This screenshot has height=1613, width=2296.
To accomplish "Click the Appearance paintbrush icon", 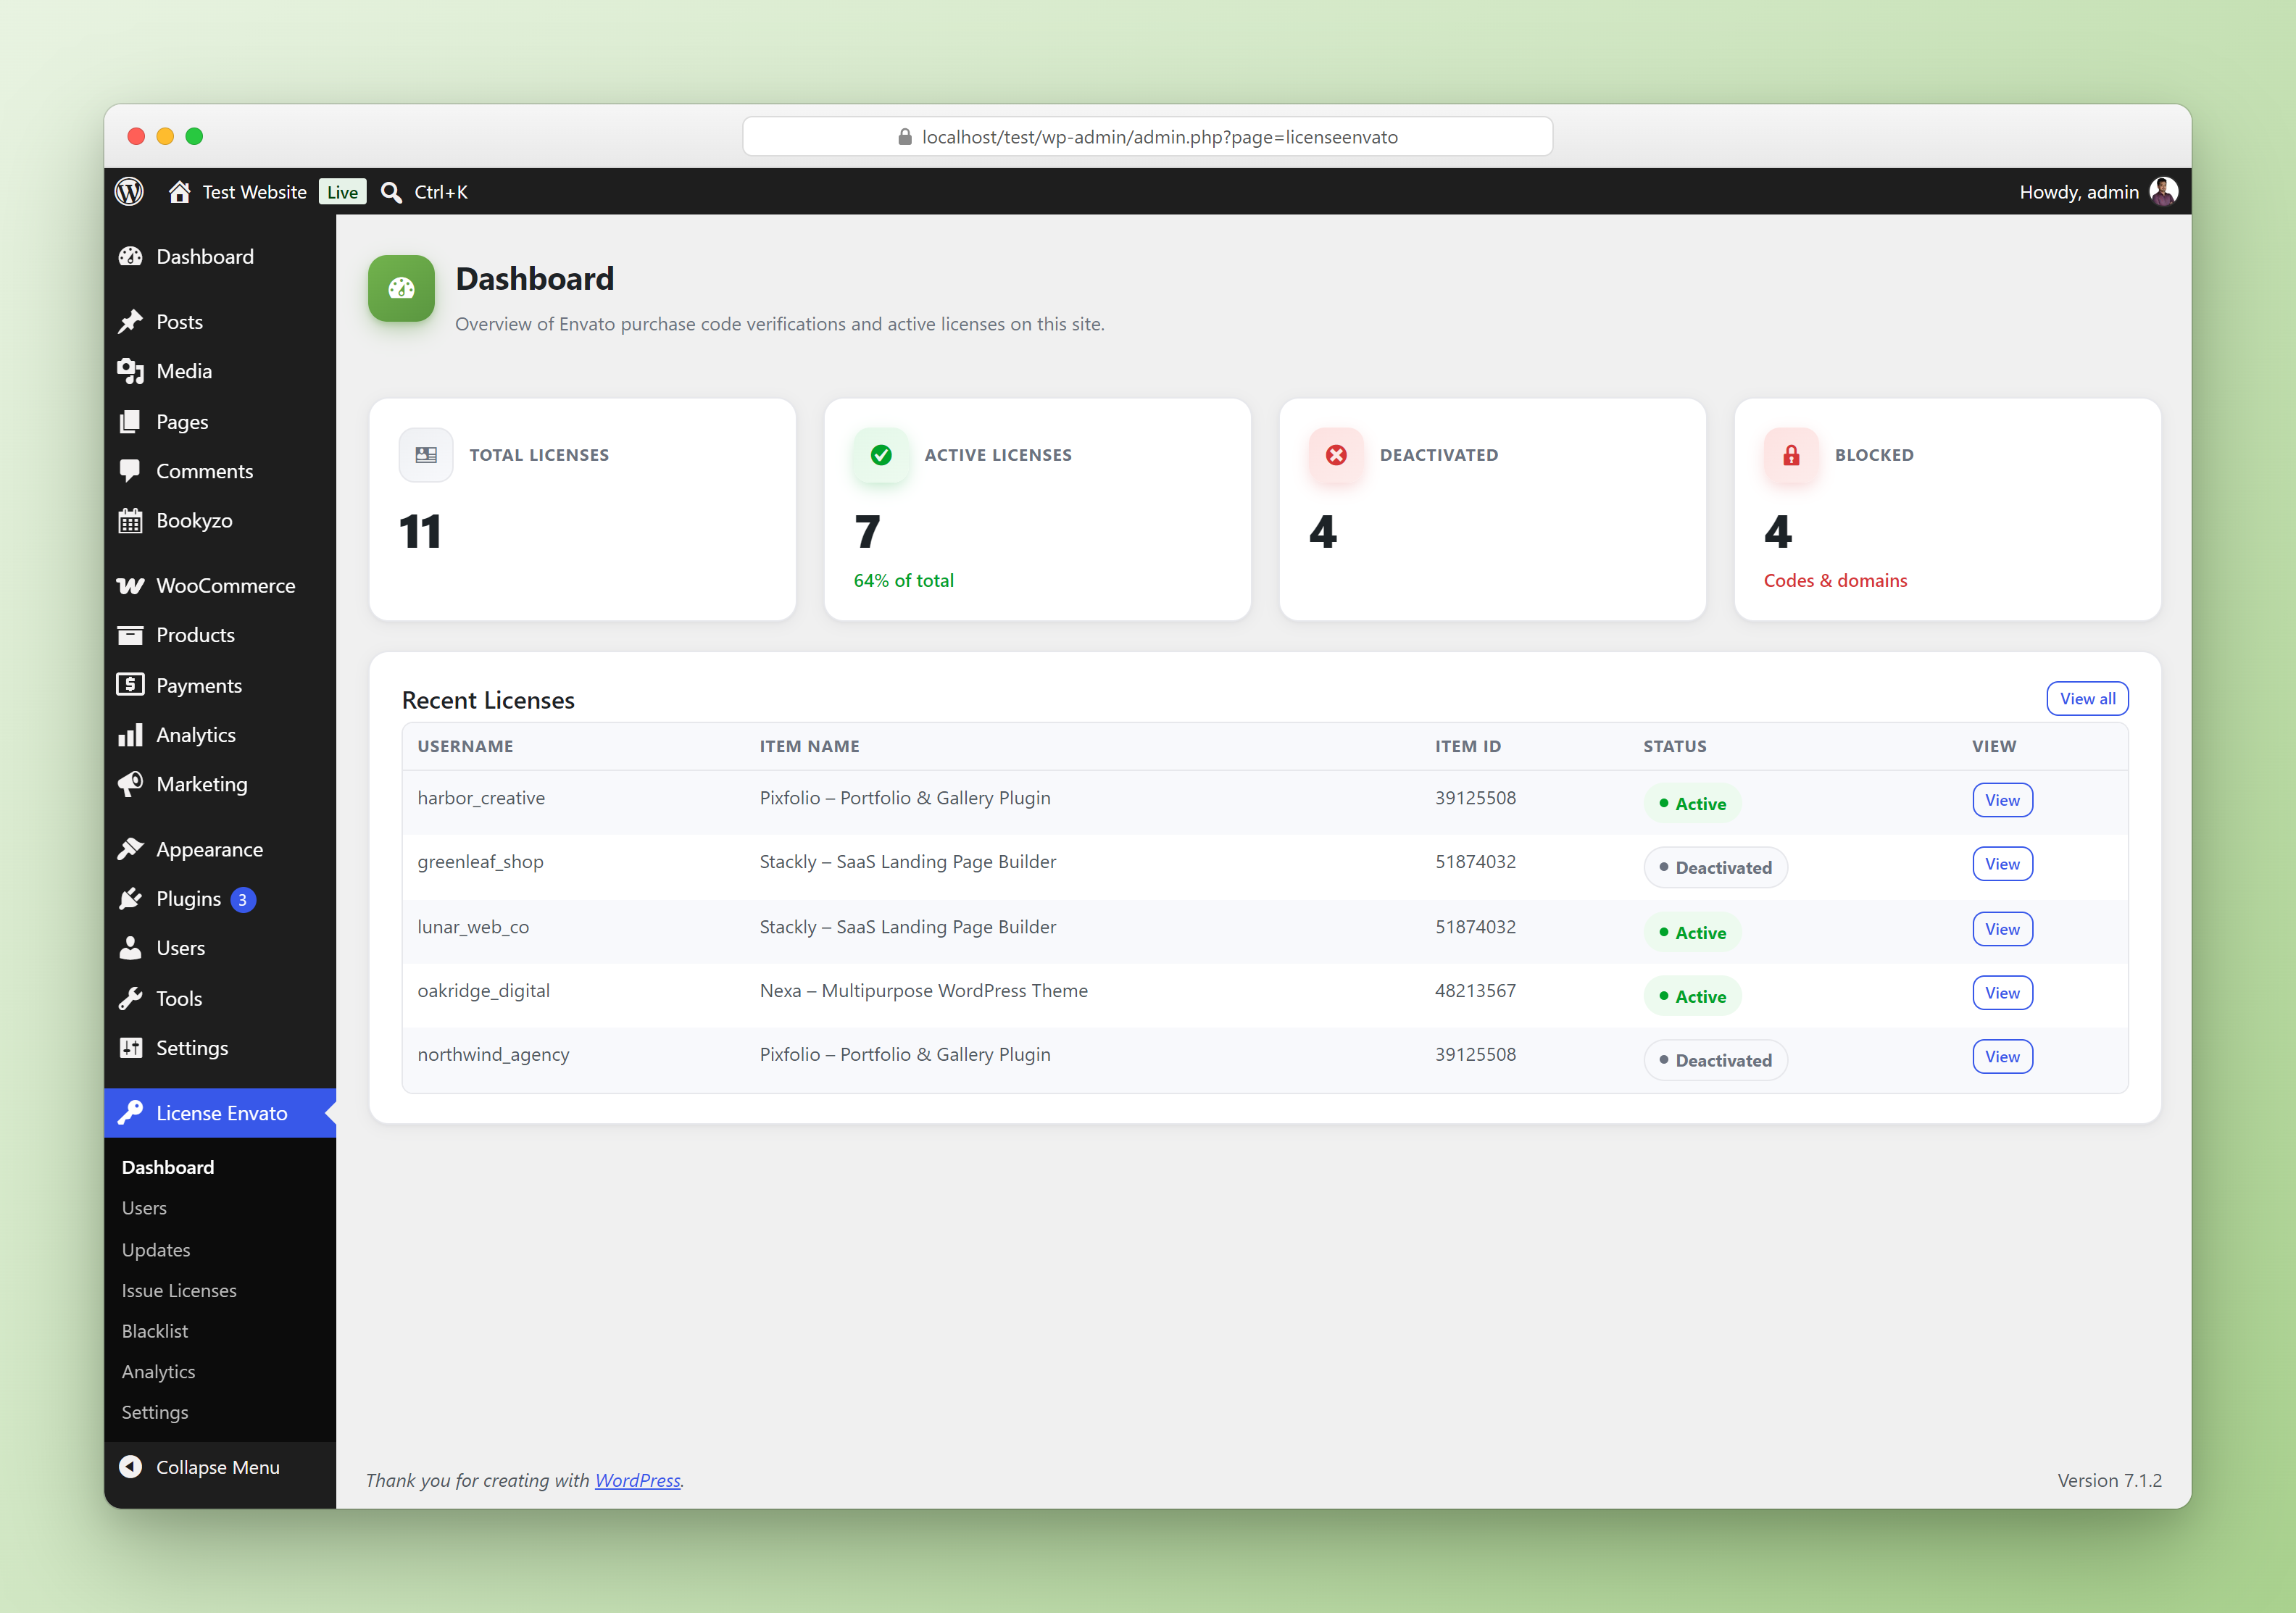I will tap(130, 849).
